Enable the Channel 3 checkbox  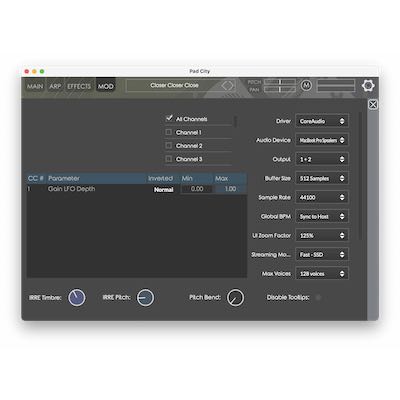point(169,159)
